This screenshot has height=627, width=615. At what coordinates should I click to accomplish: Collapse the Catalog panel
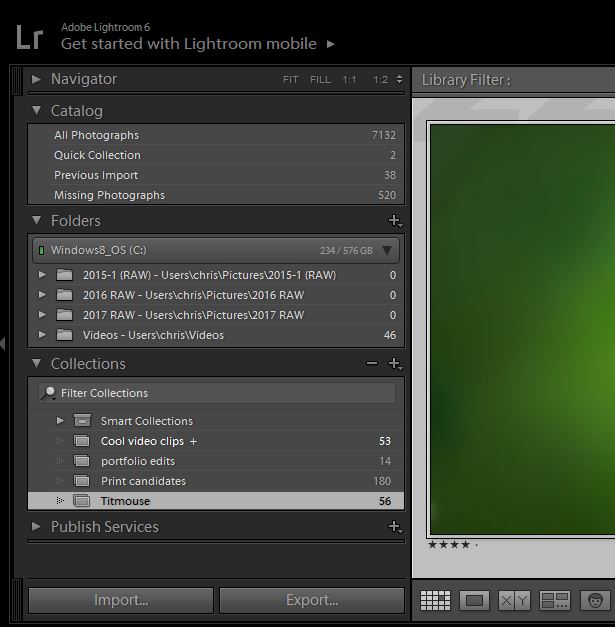click(37, 111)
